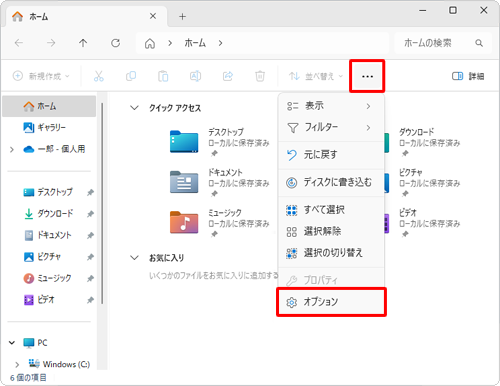Open ピクチャ in the sidebar
This screenshot has height=386, width=500.
[x=42, y=257]
